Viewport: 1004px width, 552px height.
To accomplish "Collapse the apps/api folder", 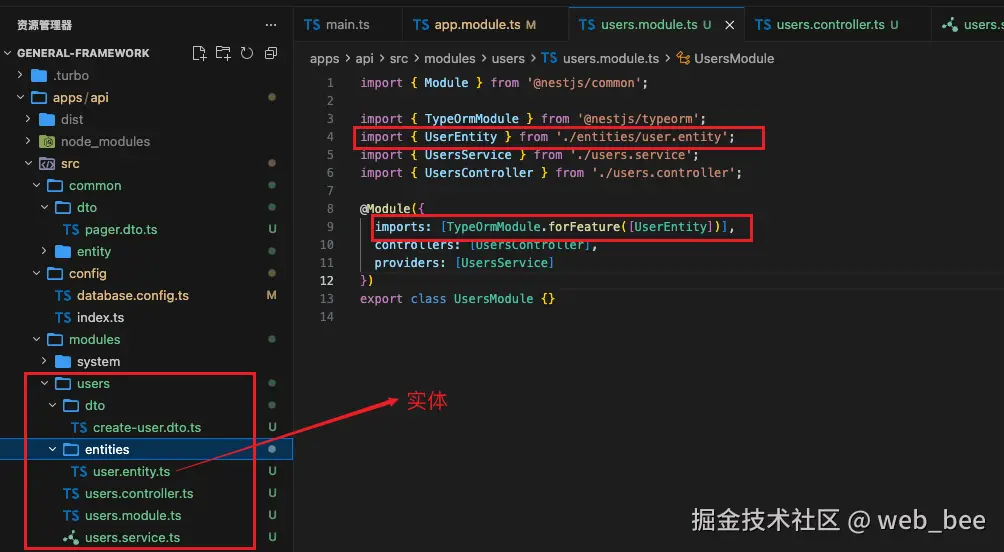I will tap(20, 97).
